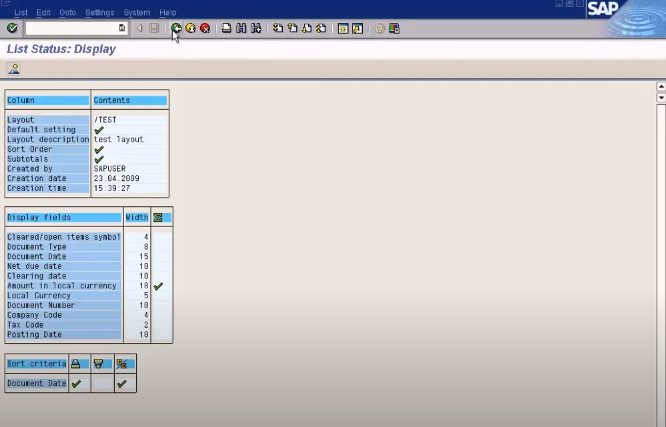The height and width of the screenshot is (427, 666).
Task: Click the user icon below List Status title
Action: click(14, 69)
